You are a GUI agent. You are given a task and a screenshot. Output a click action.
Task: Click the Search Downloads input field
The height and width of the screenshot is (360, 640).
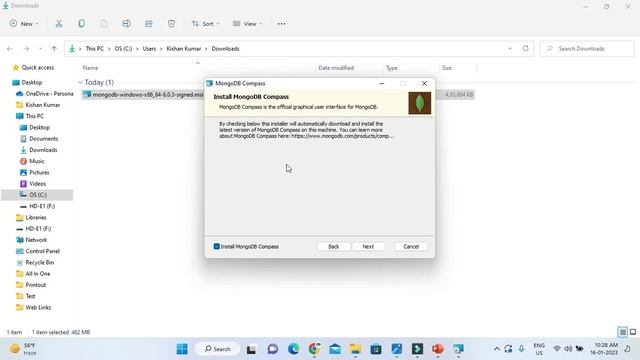587,49
